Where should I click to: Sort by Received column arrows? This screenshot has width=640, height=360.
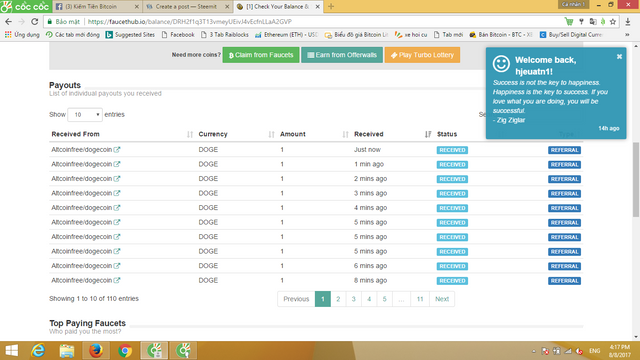pyautogui.click(x=428, y=134)
